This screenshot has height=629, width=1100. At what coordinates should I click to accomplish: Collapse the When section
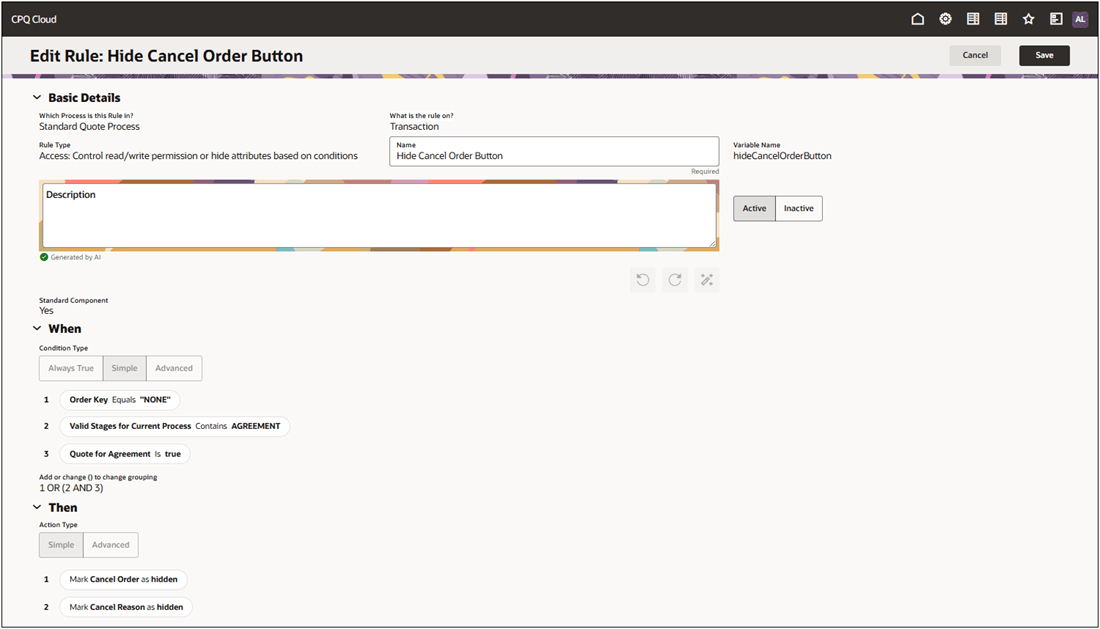pyautogui.click(x=37, y=328)
